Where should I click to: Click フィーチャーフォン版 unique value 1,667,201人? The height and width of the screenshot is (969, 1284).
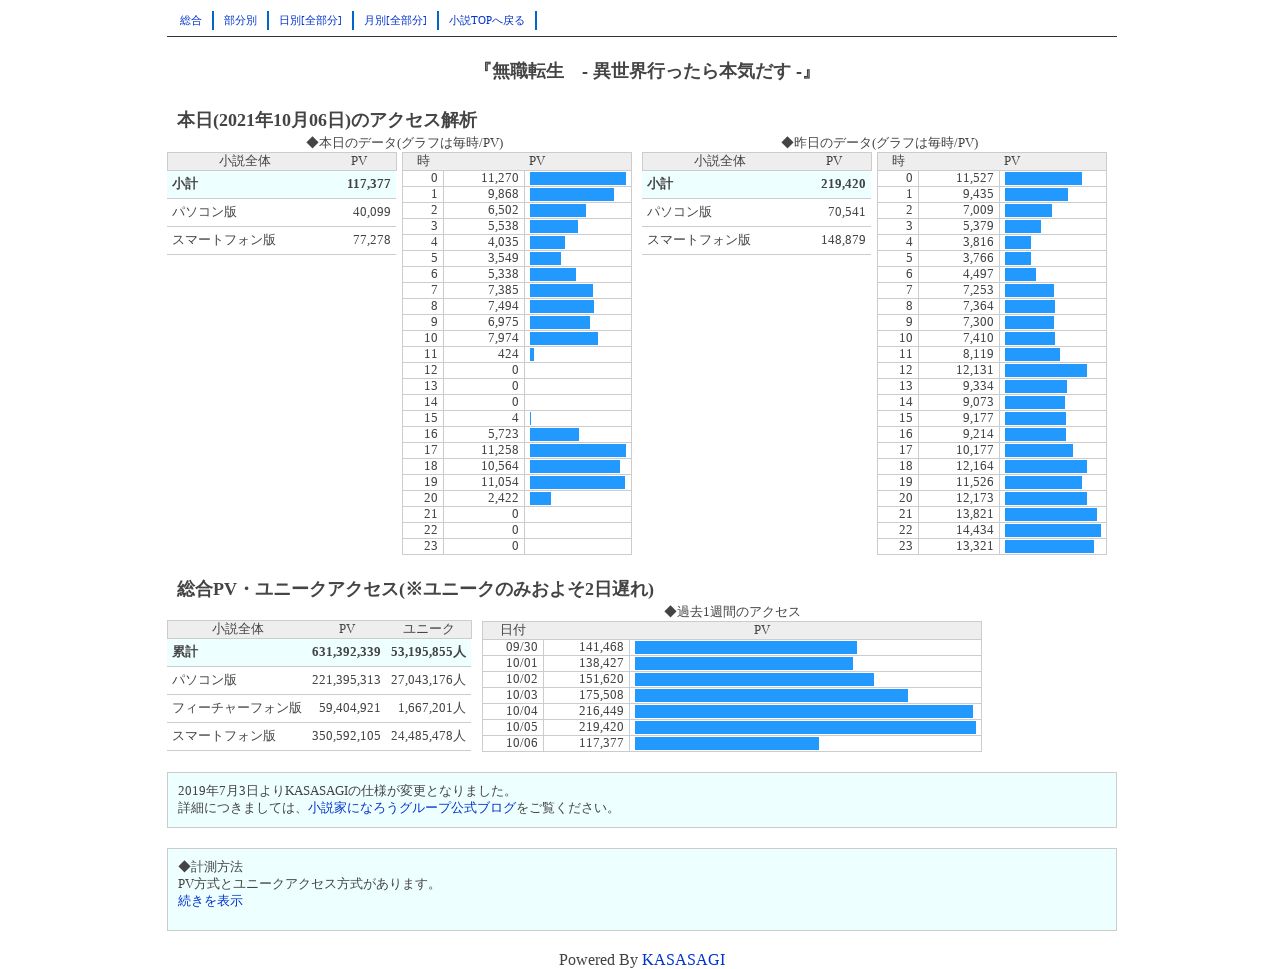(x=432, y=708)
